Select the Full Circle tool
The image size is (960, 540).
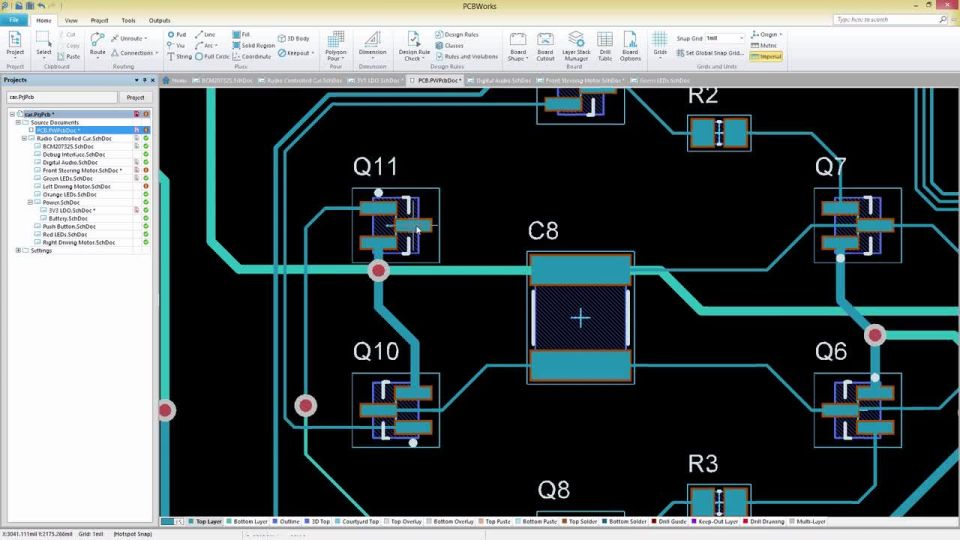(x=212, y=56)
